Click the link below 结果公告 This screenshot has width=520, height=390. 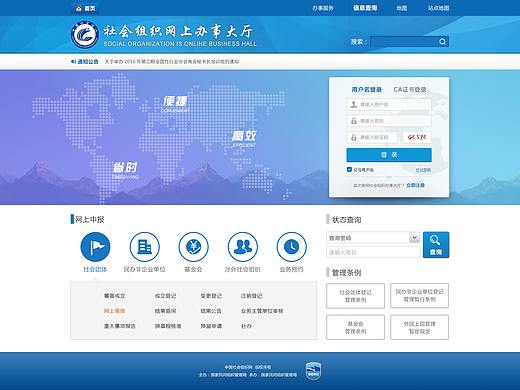tap(211, 326)
